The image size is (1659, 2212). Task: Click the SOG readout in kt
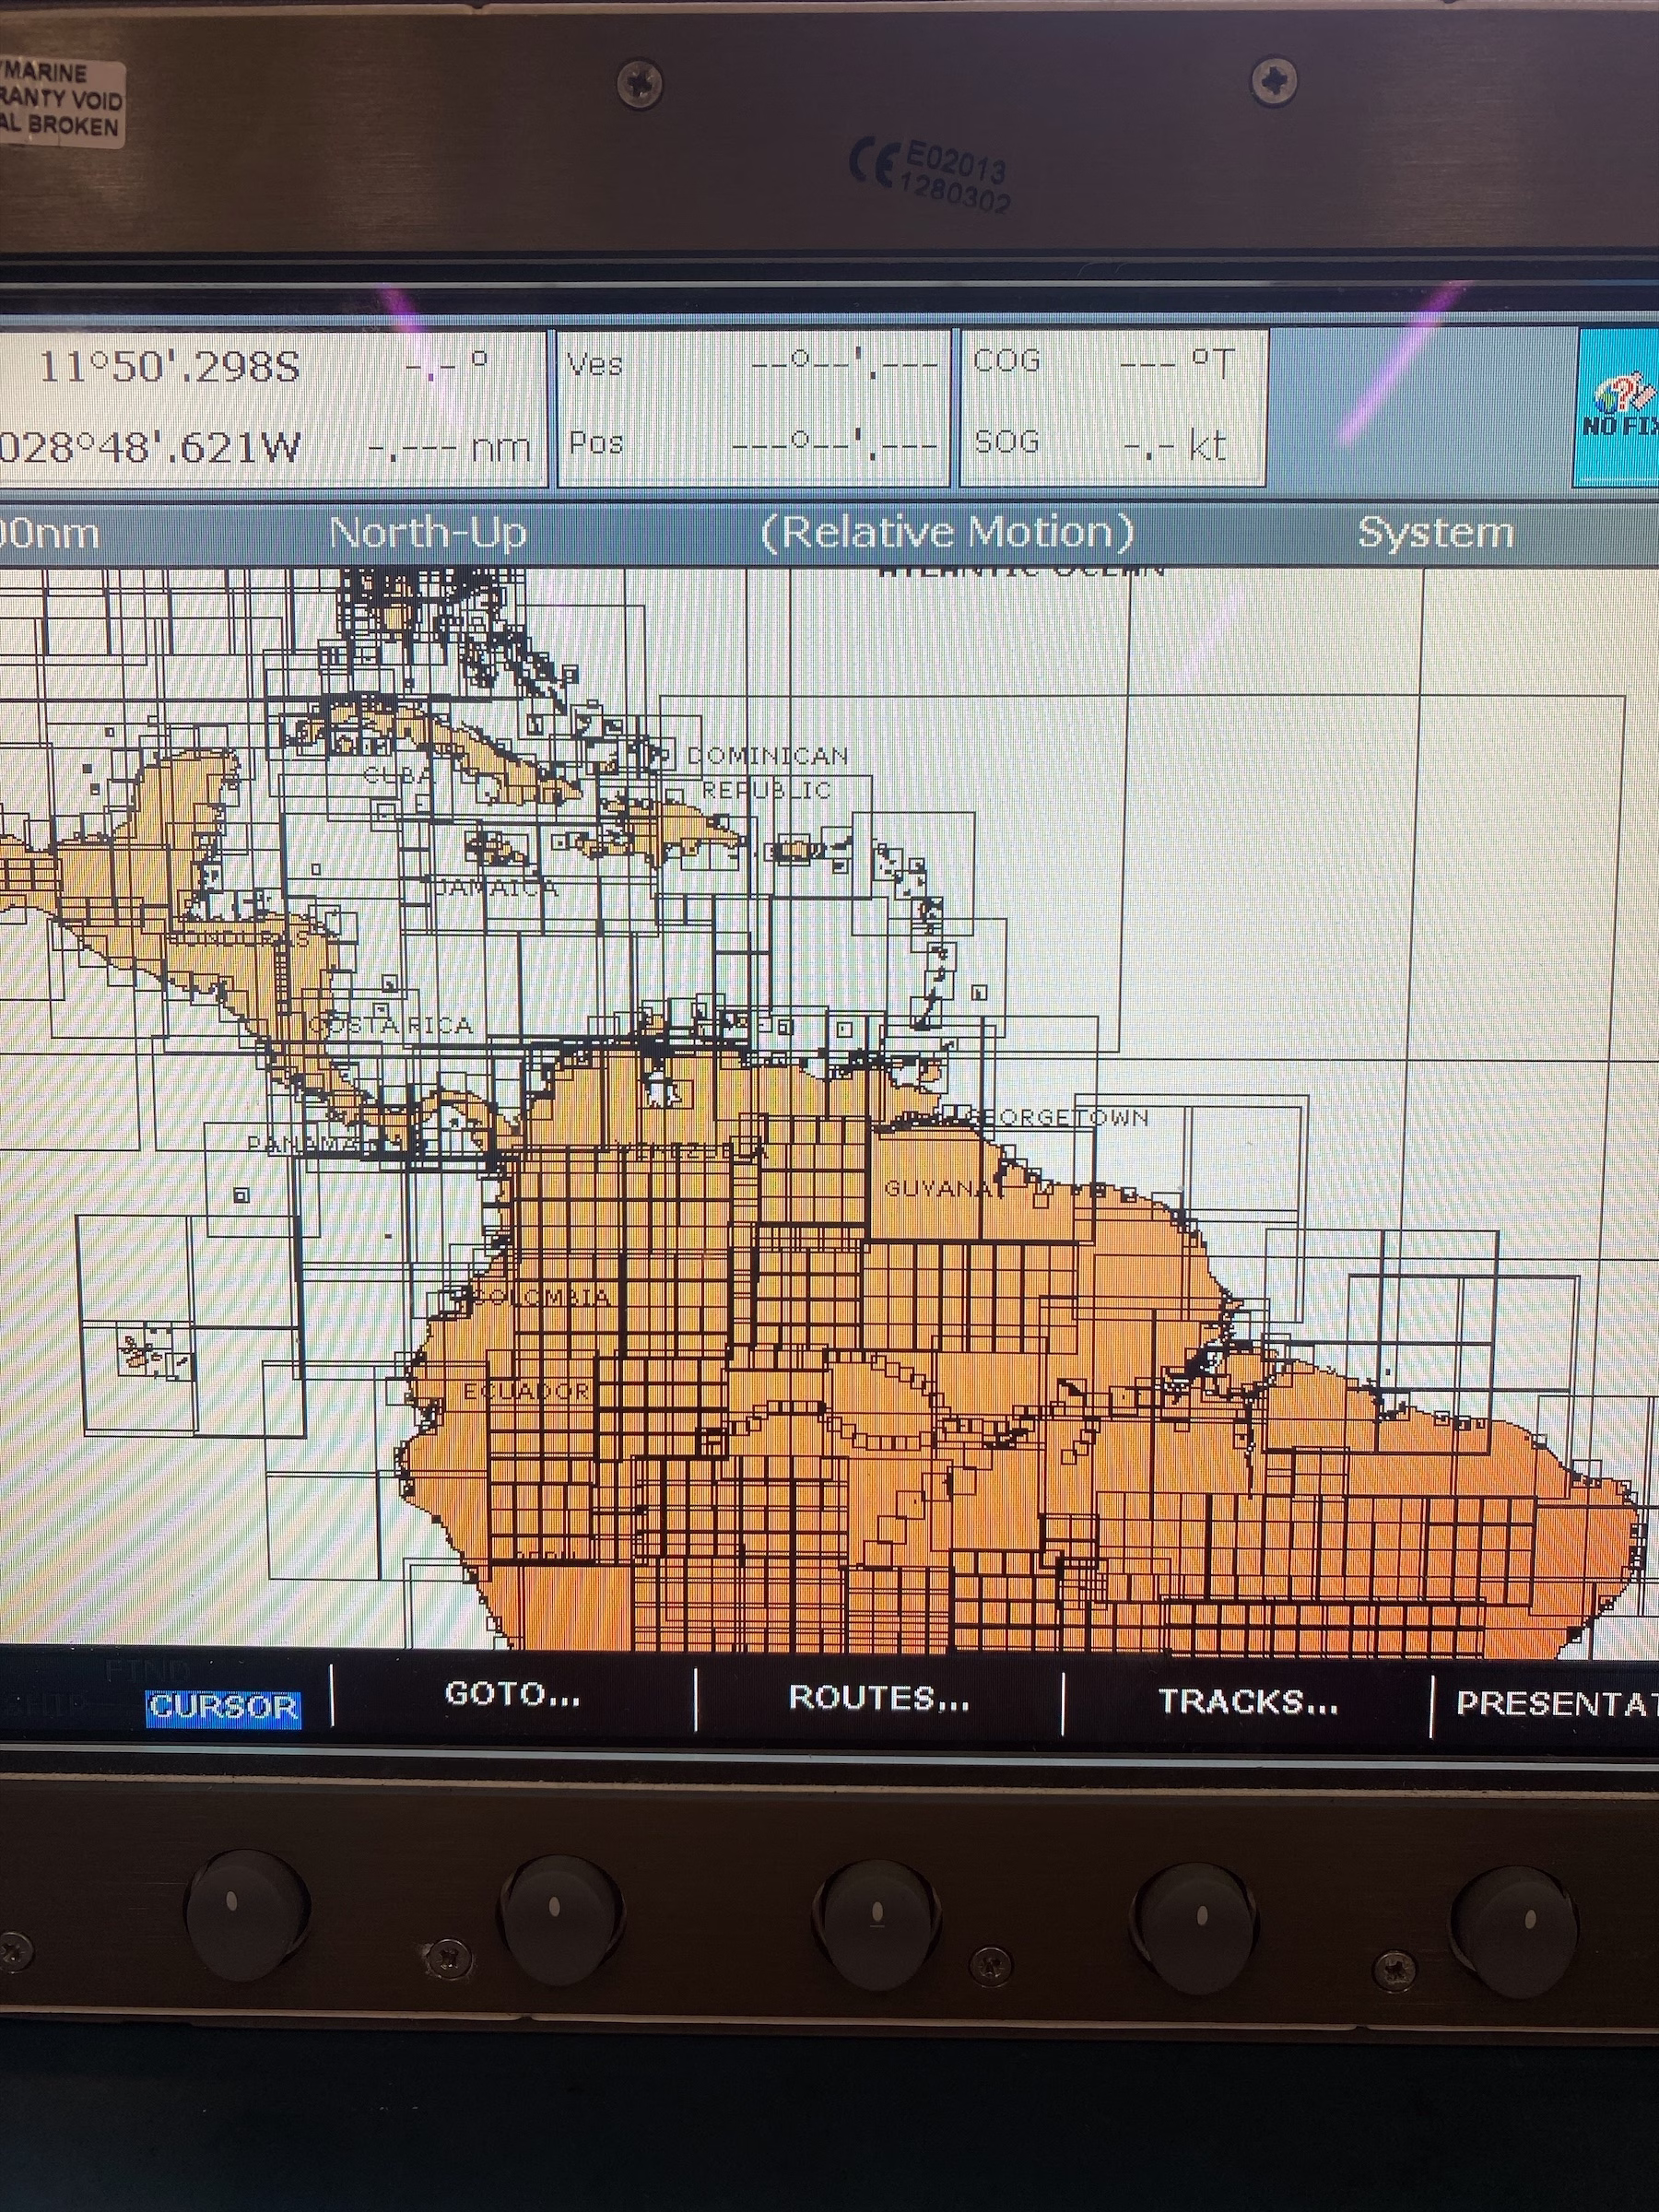click(1100, 444)
